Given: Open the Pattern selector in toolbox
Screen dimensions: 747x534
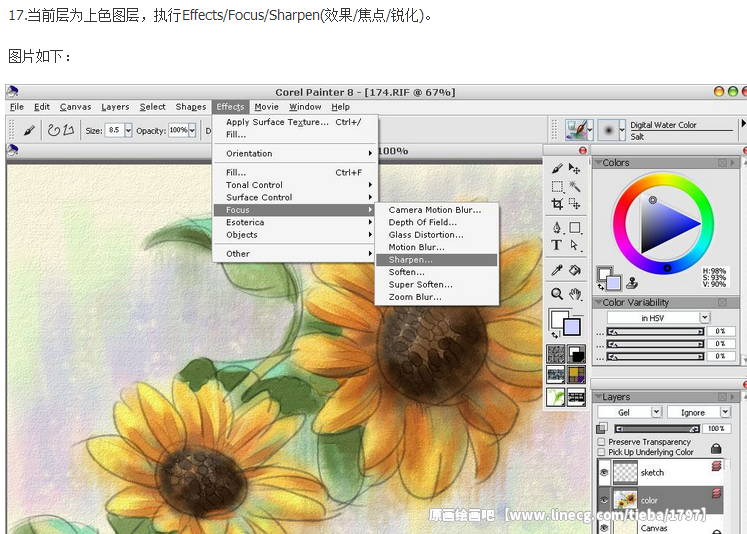Looking at the screenshot, I should (x=556, y=375).
